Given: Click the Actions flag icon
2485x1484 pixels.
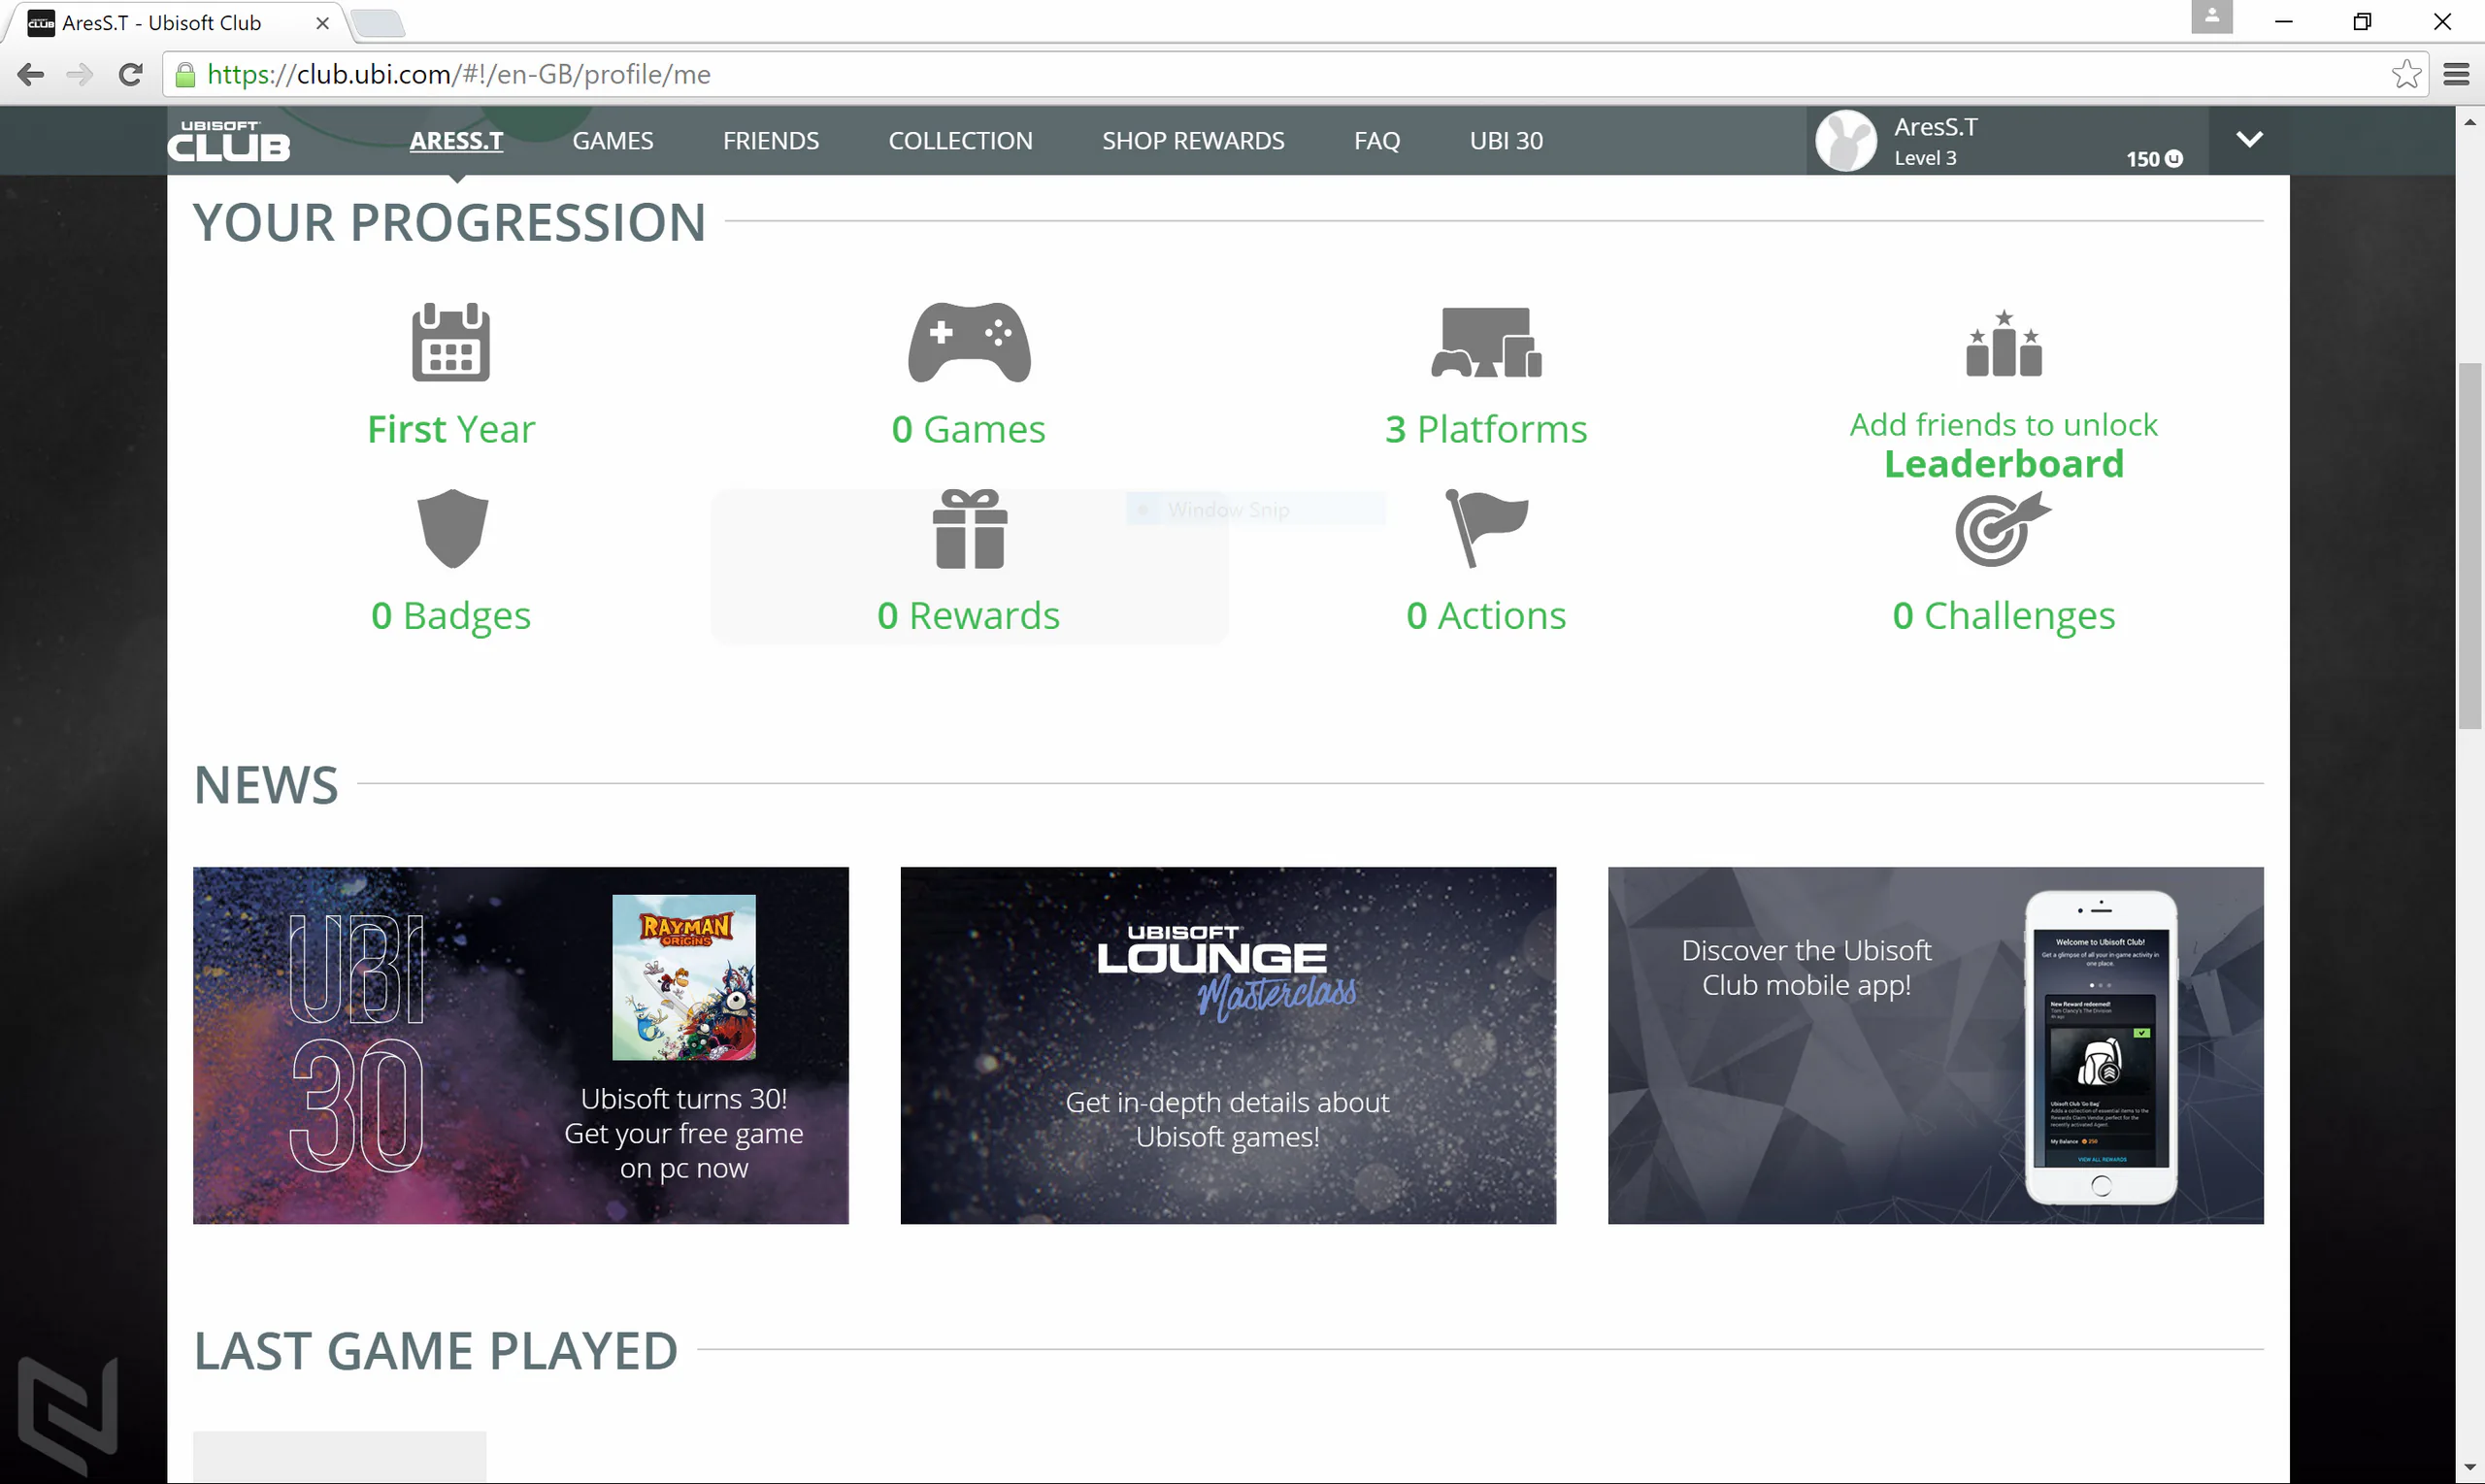Looking at the screenshot, I should 1487,528.
